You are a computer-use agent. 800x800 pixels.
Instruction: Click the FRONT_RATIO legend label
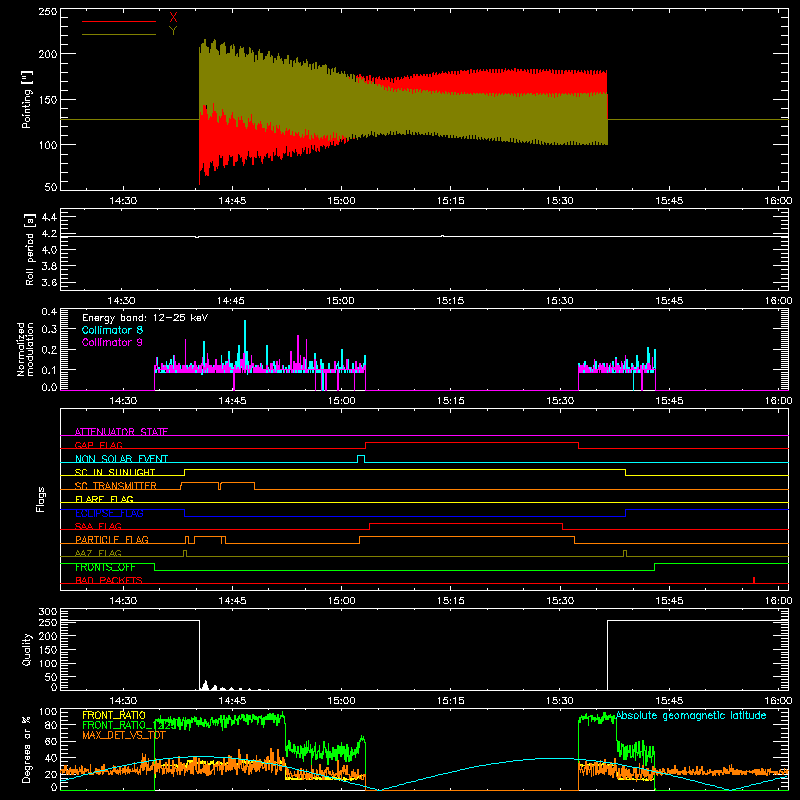click(x=114, y=715)
